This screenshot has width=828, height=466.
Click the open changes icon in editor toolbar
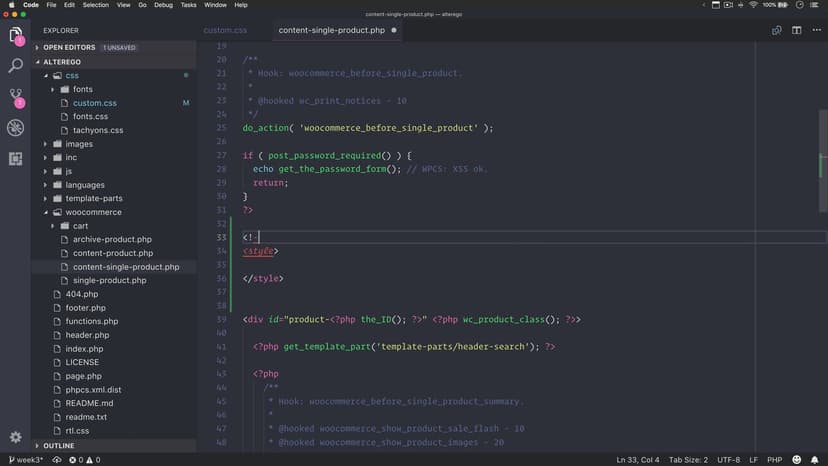point(776,30)
